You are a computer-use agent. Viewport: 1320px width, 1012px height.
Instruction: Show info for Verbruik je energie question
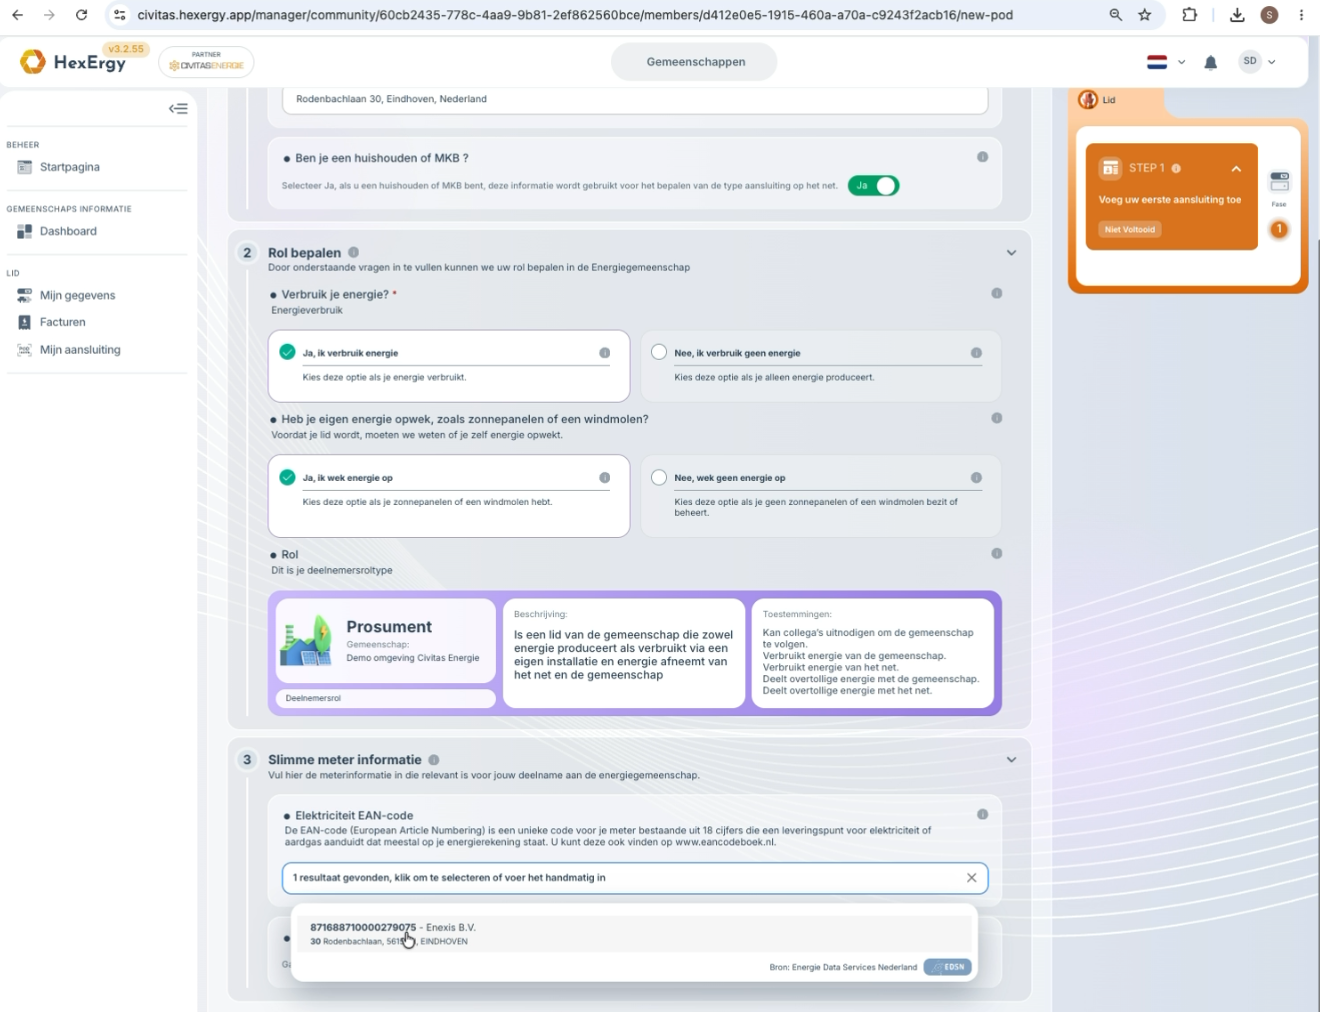pos(996,293)
